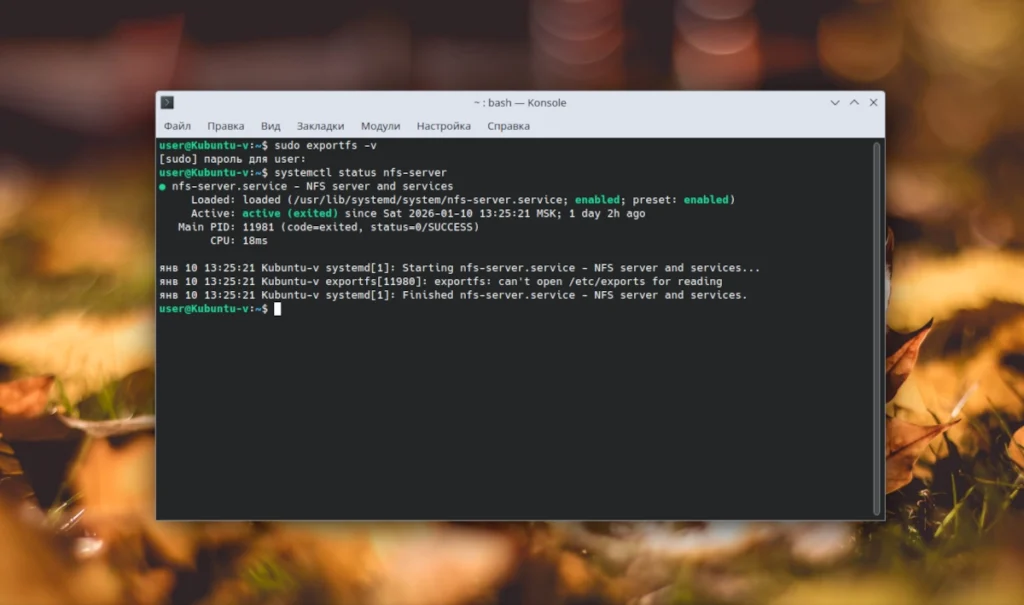Click the "can't open /etc/exports for reading" line
The height and width of the screenshot is (605, 1024).
point(441,282)
